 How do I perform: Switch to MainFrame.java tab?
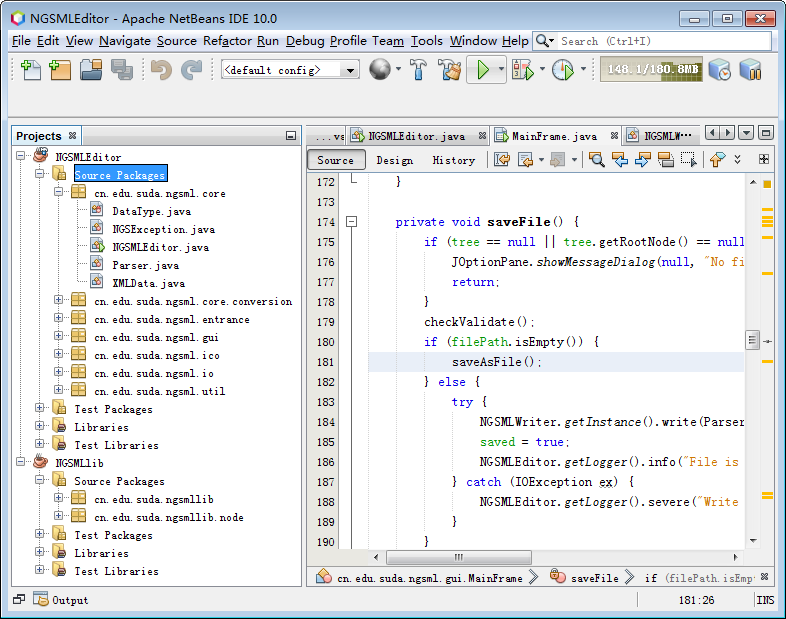(554, 136)
